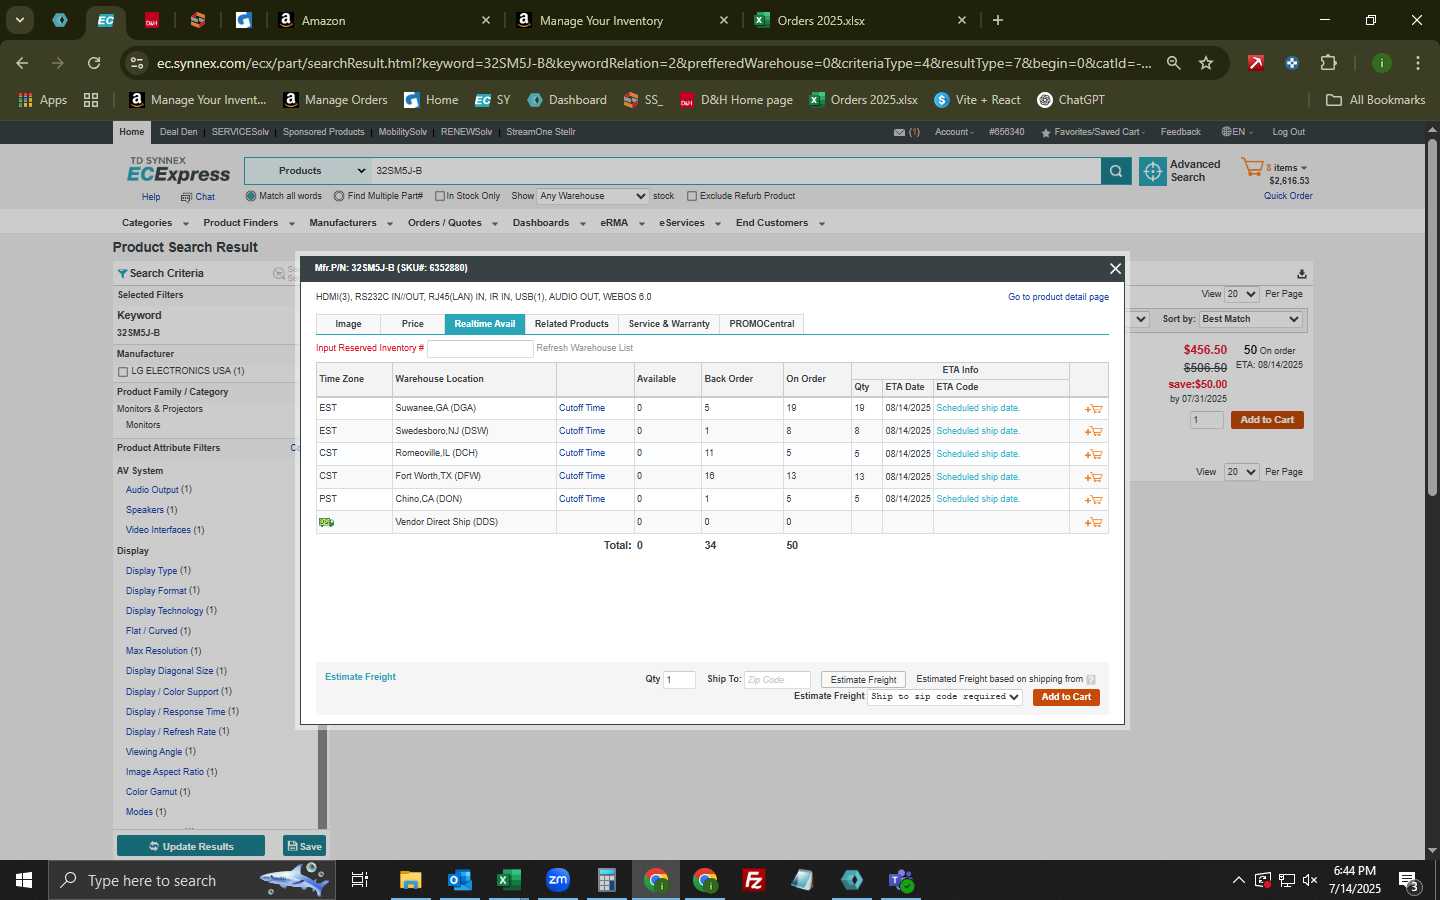Click Estimate Freight button
This screenshot has width=1440, height=900.
click(863, 680)
